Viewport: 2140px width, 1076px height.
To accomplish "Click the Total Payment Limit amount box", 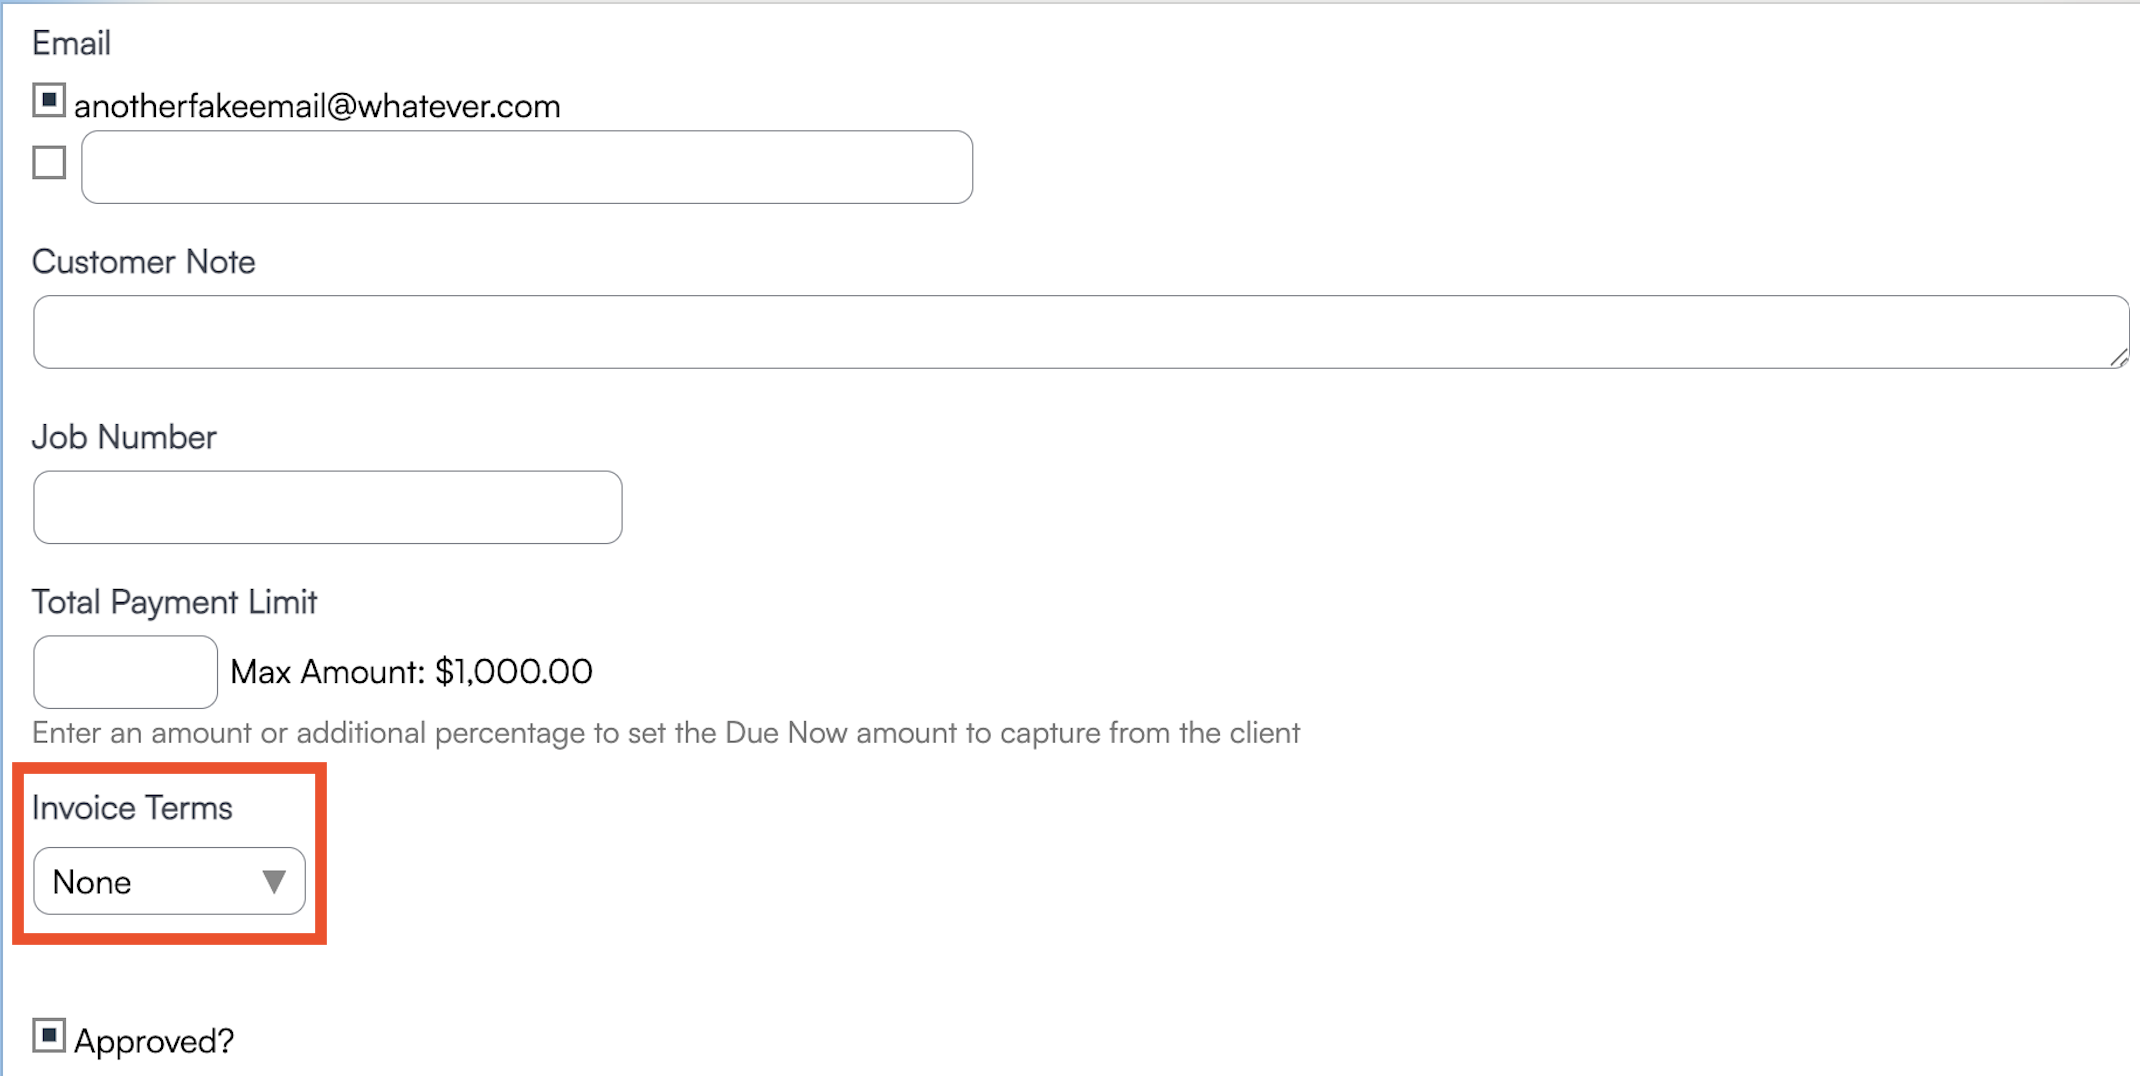I will [x=125, y=672].
